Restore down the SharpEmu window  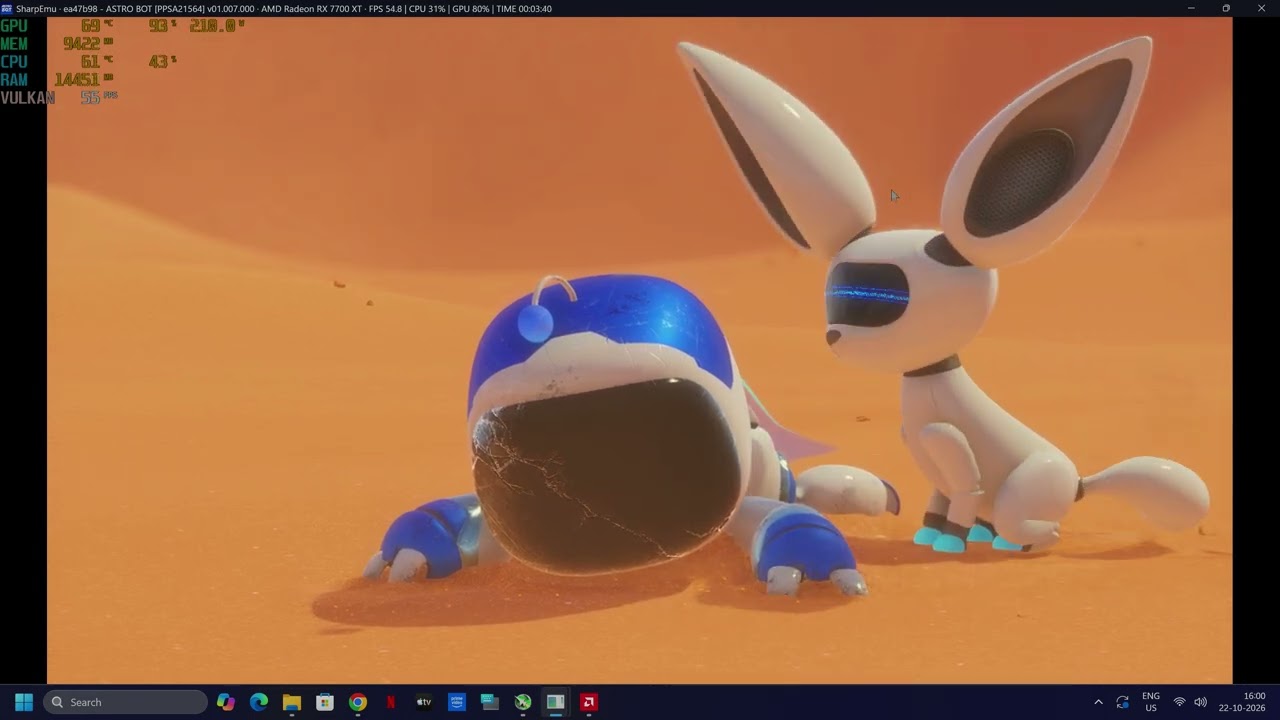pos(1226,8)
